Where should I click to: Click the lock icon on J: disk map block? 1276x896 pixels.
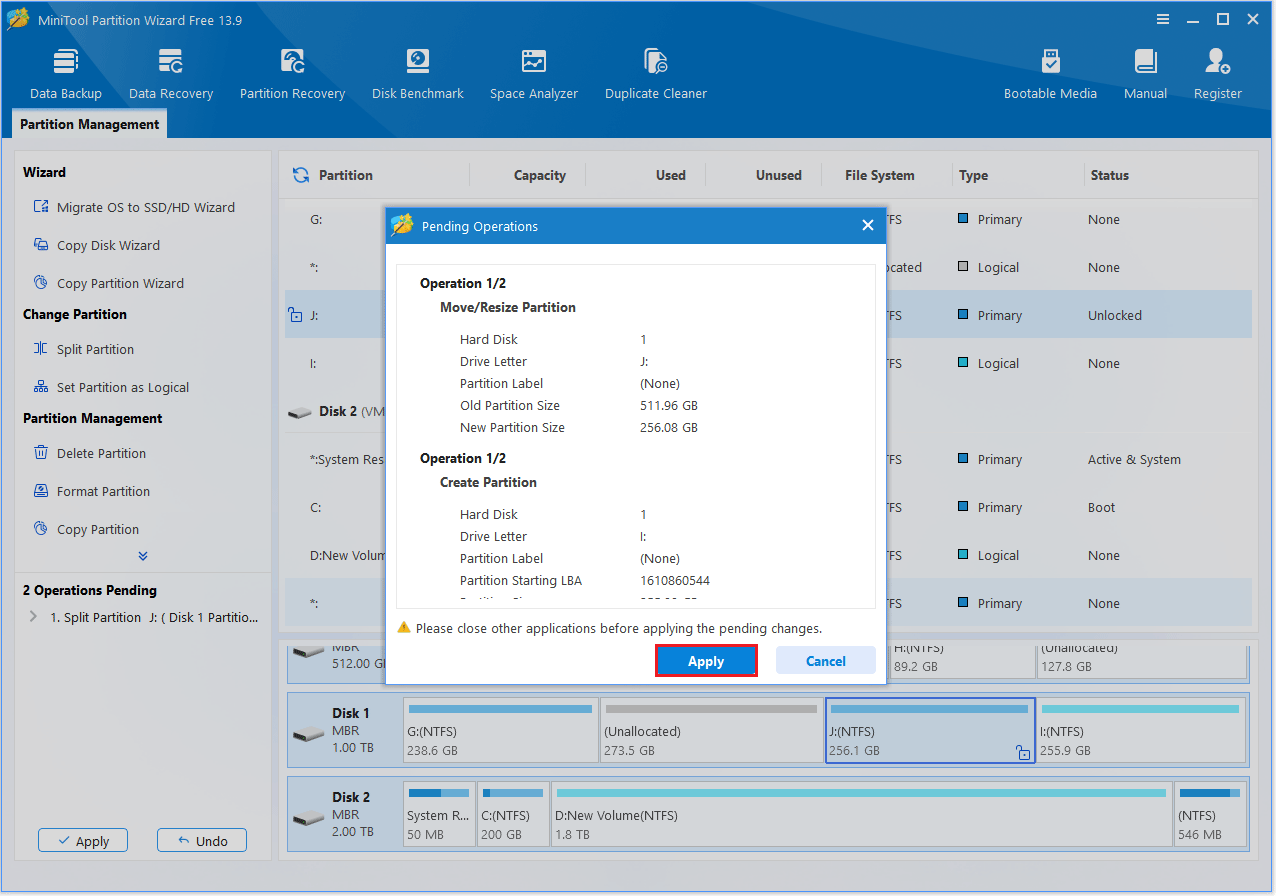point(1023,752)
